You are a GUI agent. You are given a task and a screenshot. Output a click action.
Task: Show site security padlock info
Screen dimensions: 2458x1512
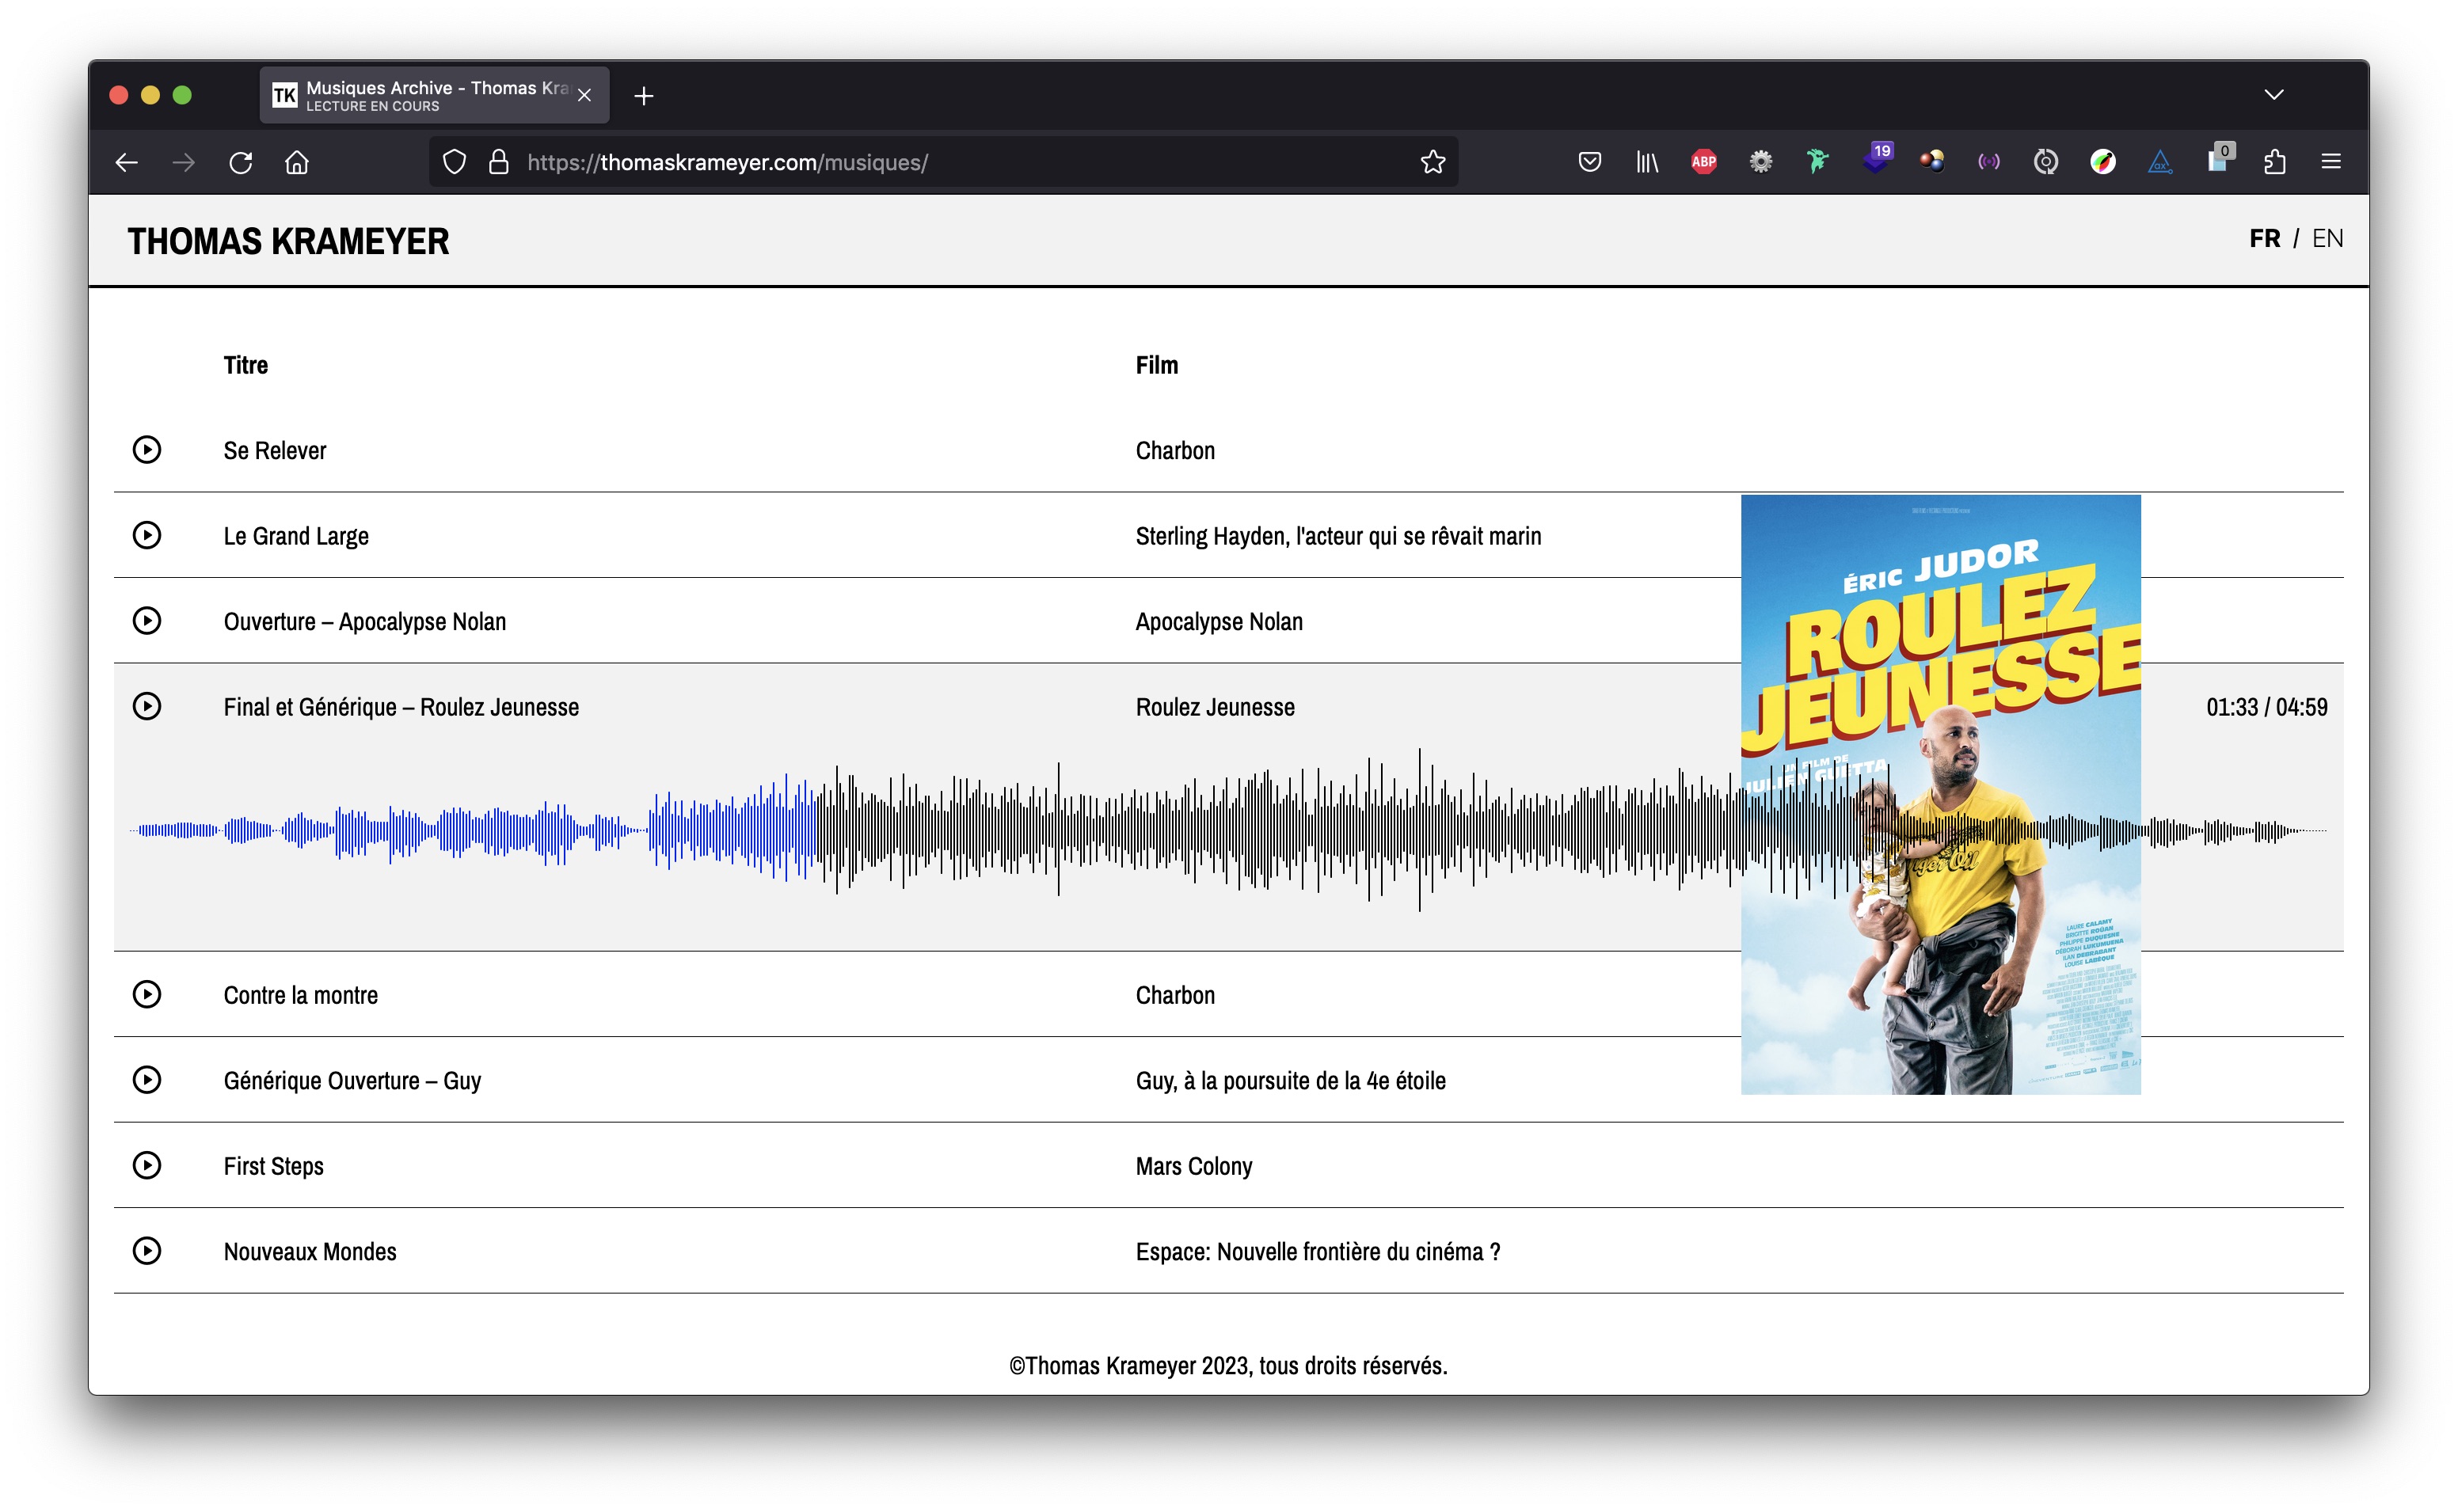498,162
